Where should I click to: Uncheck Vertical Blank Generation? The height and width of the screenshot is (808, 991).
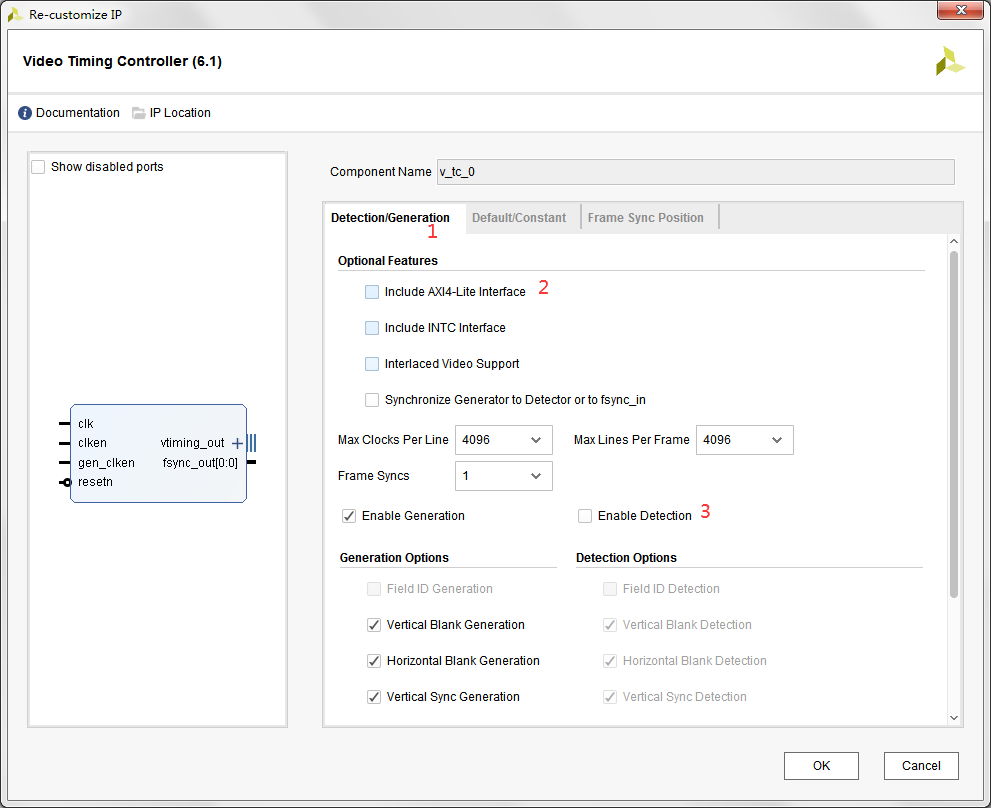tap(374, 625)
